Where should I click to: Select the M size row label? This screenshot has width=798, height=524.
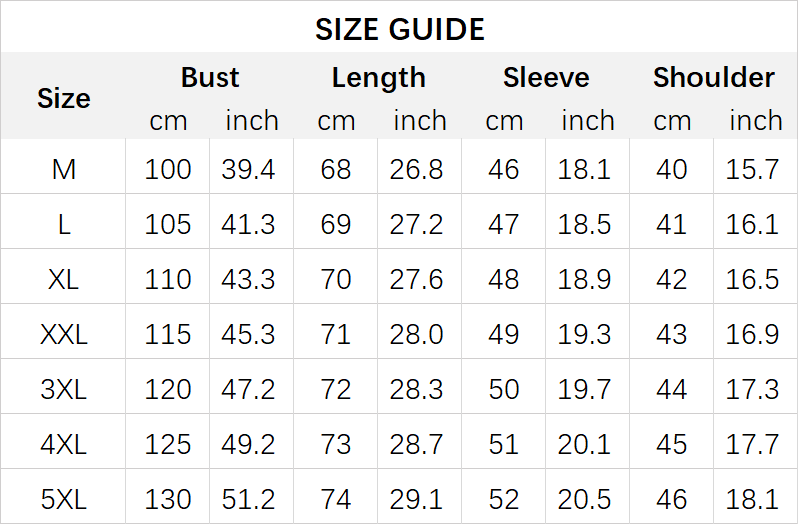point(63,169)
